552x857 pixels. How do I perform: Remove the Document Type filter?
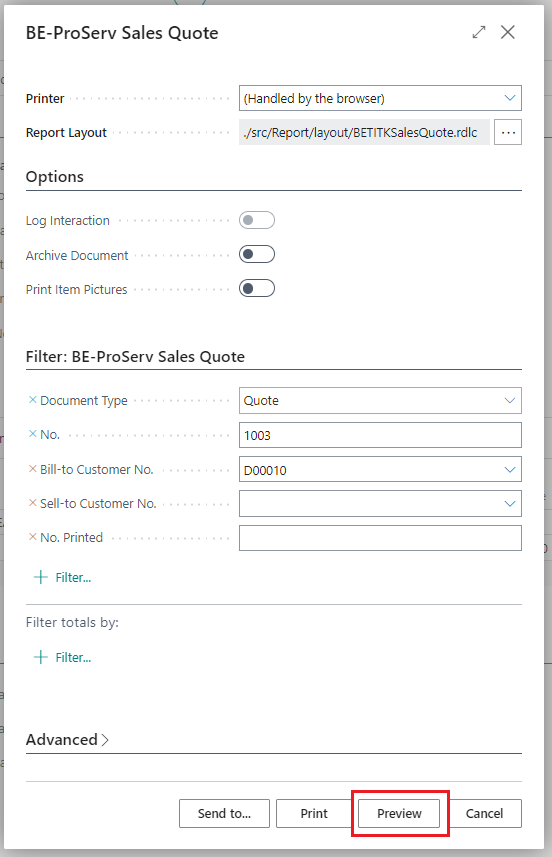click(32, 400)
